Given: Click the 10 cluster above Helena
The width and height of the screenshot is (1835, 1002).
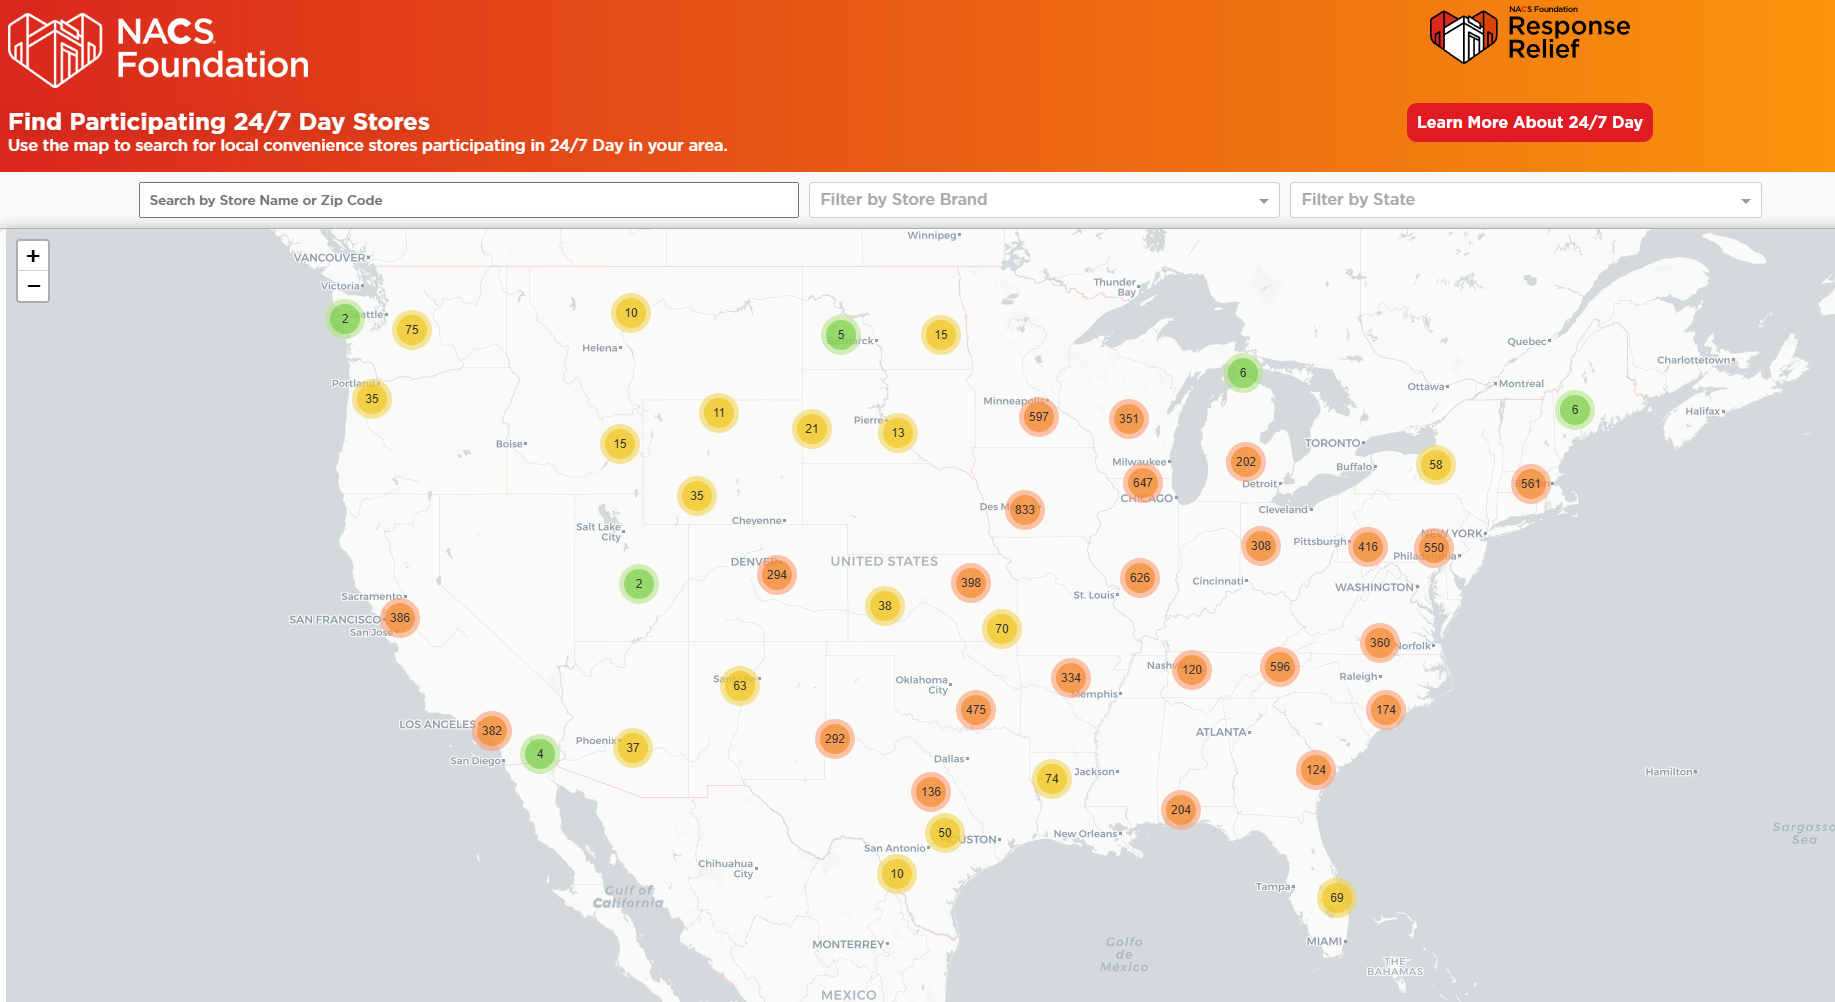Looking at the screenshot, I should pyautogui.click(x=631, y=313).
